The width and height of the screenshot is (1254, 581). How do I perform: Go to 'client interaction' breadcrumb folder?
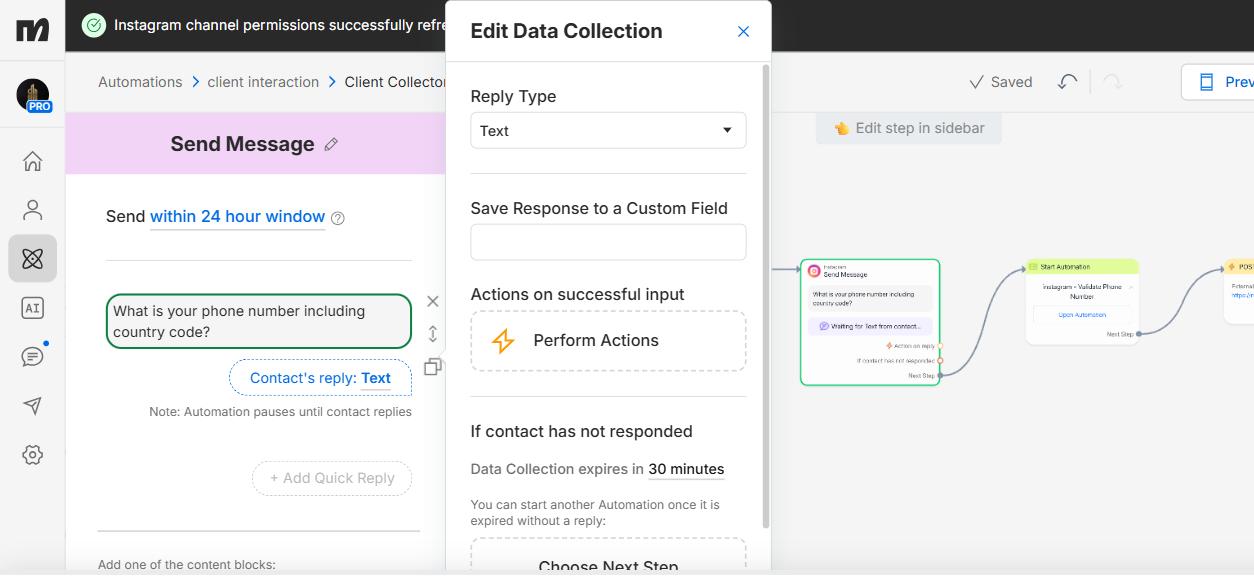click(x=263, y=82)
